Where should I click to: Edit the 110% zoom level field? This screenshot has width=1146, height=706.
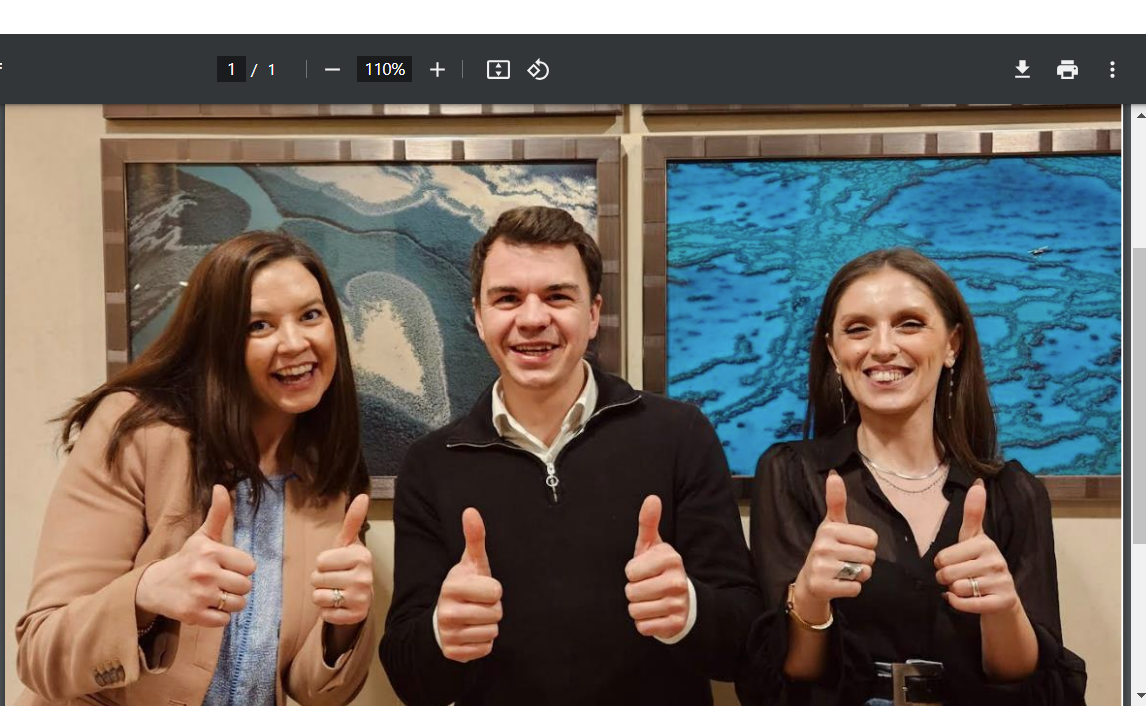click(384, 69)
